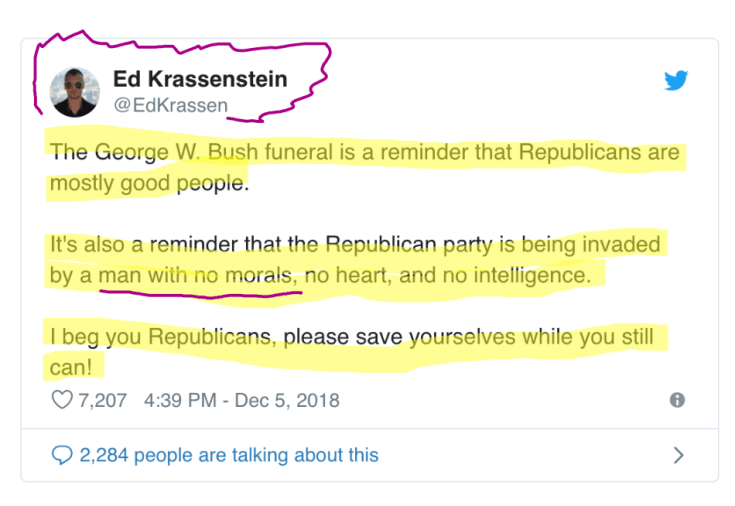Click the Ed Krassenstein display name
Viewport: 735px width, 506px height.
pyautogui.click(x=200, y=79)
